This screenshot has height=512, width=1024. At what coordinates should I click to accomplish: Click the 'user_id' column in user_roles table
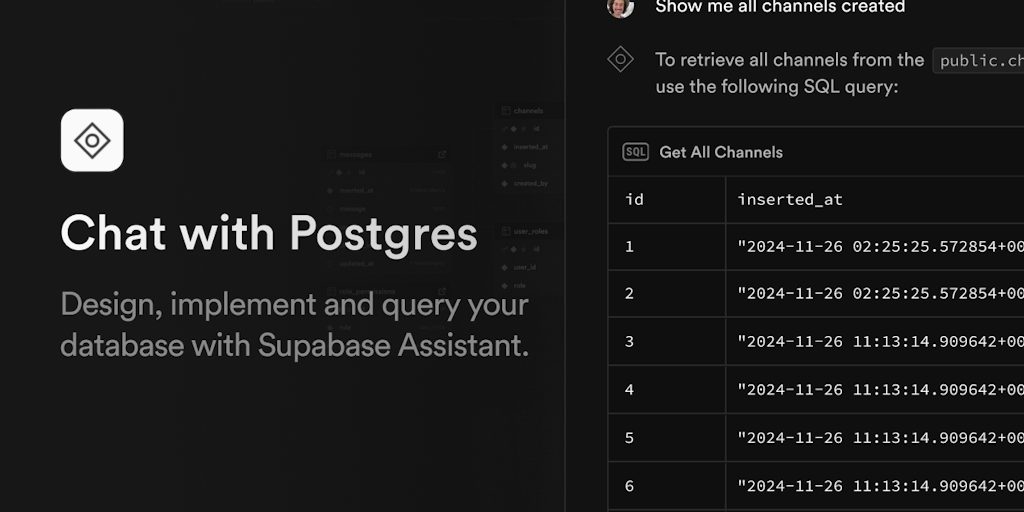526,267
